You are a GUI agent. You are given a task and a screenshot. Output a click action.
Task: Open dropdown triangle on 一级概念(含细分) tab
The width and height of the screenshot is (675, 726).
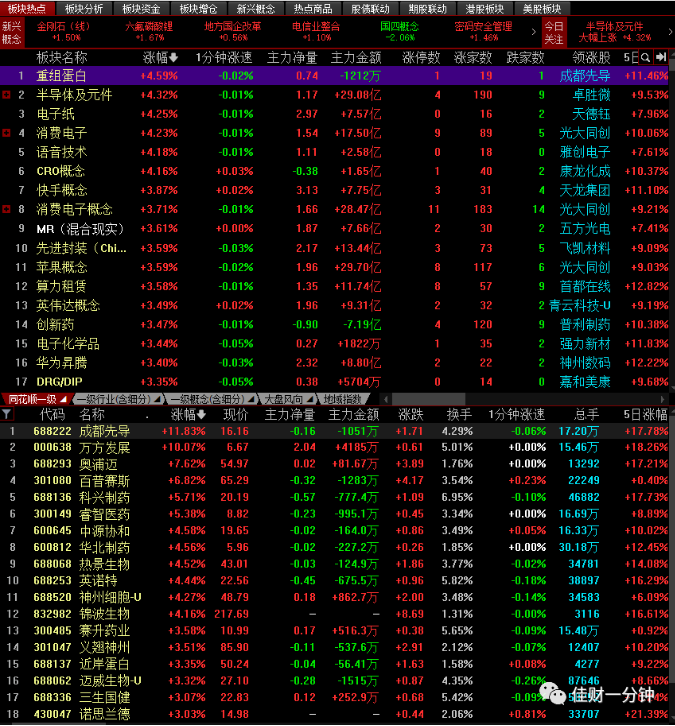tap(250, 399)
